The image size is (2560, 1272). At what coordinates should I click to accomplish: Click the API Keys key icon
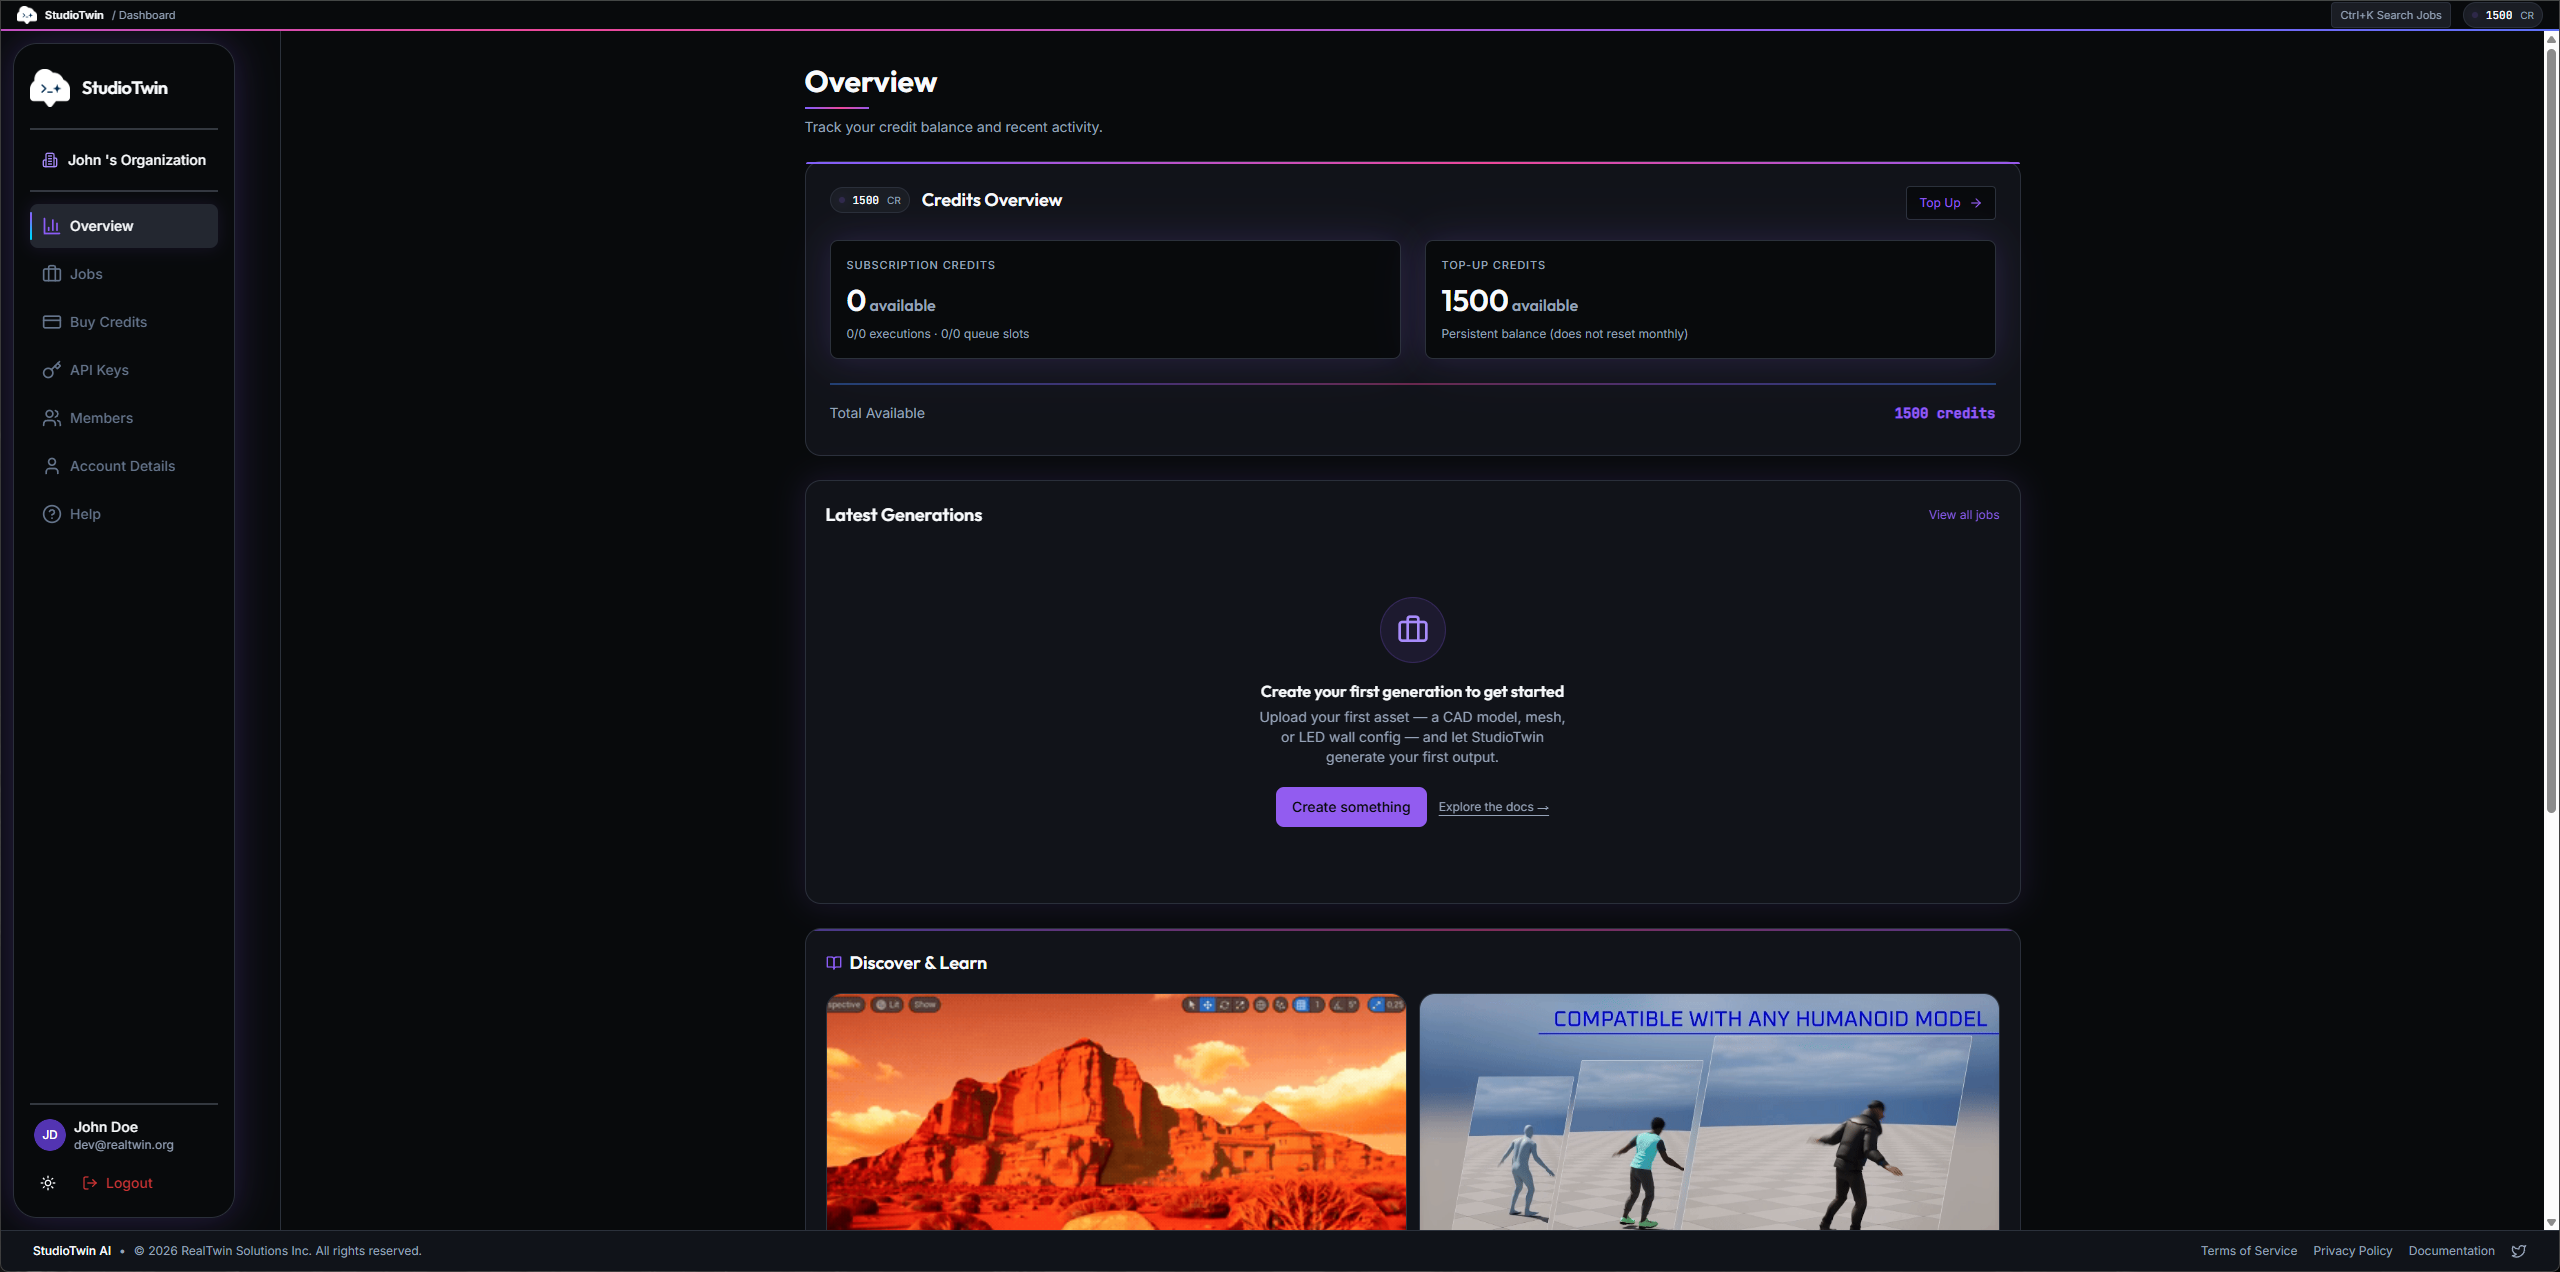52,370
